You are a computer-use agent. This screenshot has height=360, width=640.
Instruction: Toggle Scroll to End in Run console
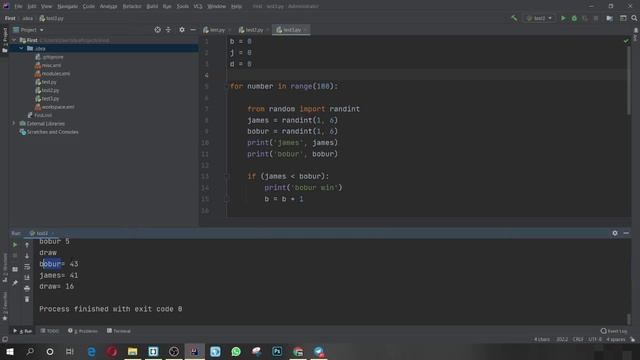(27, 278)
